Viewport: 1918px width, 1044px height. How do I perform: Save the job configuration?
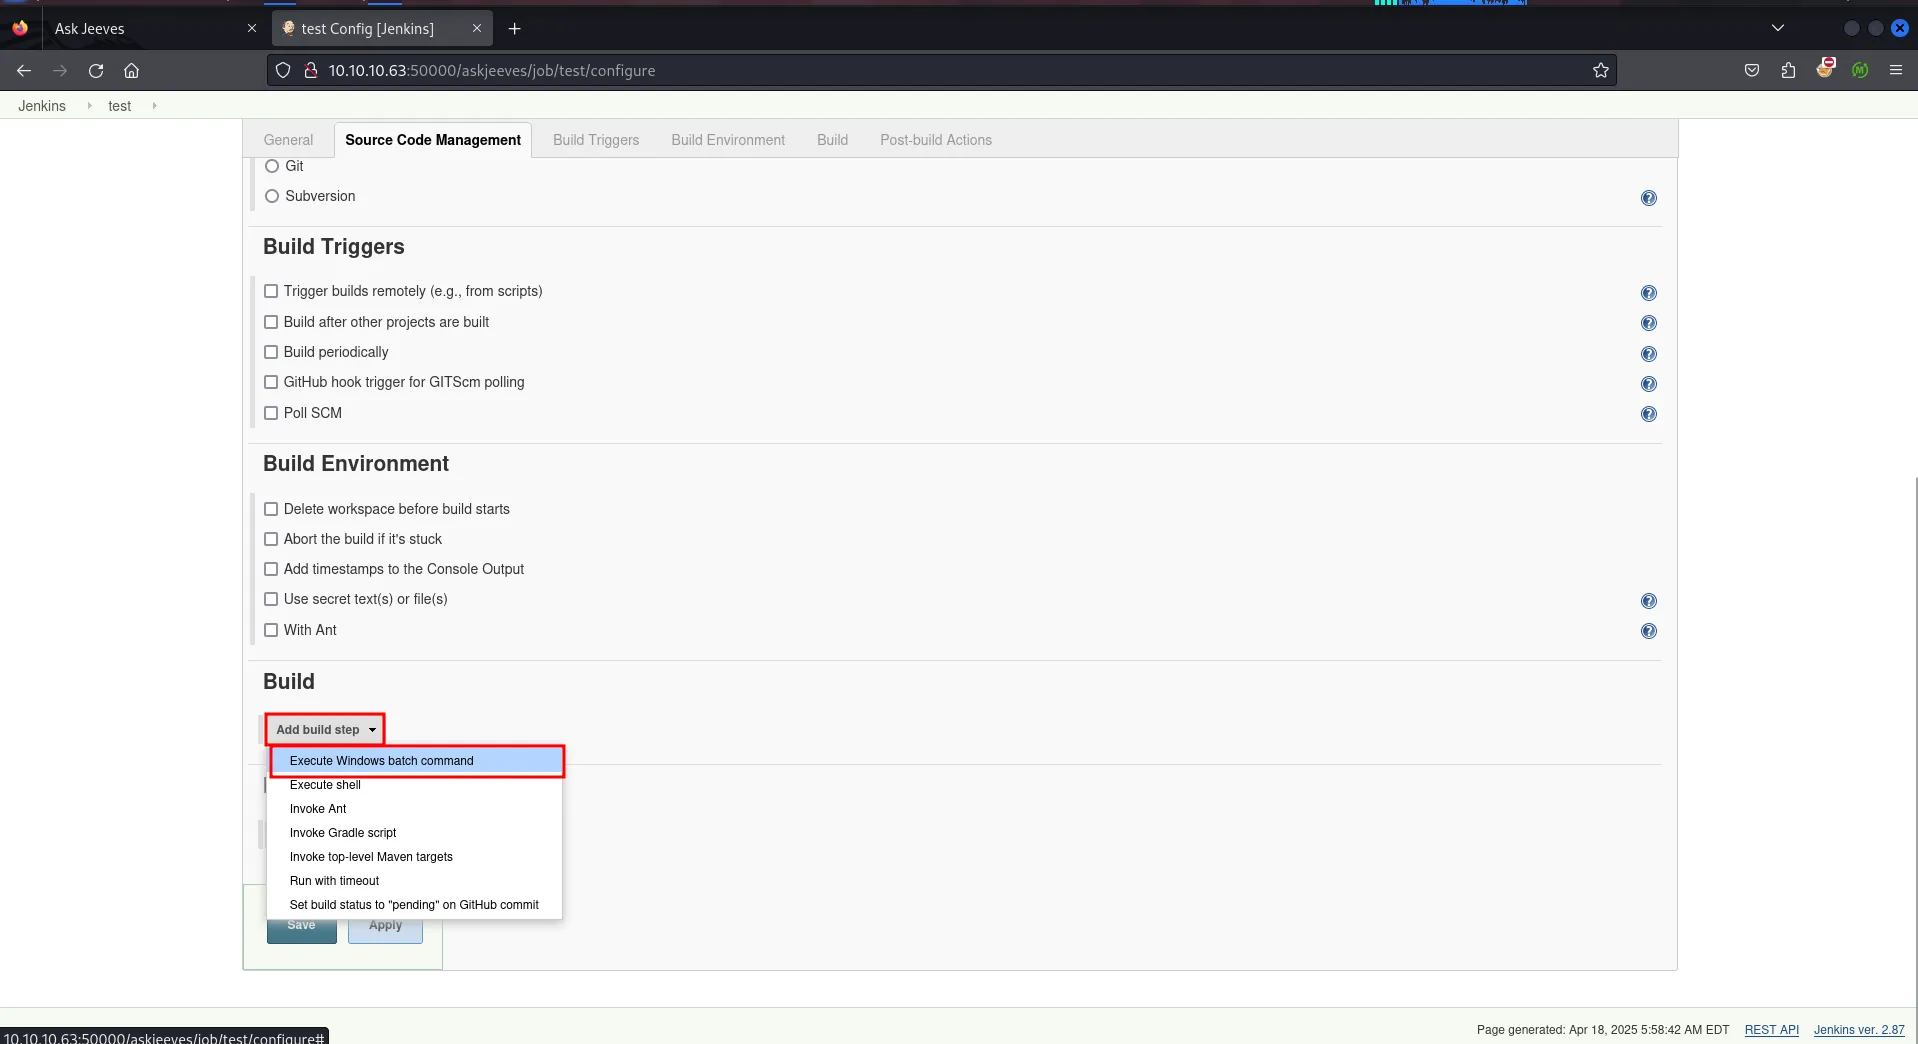click(x=301, y=927)
